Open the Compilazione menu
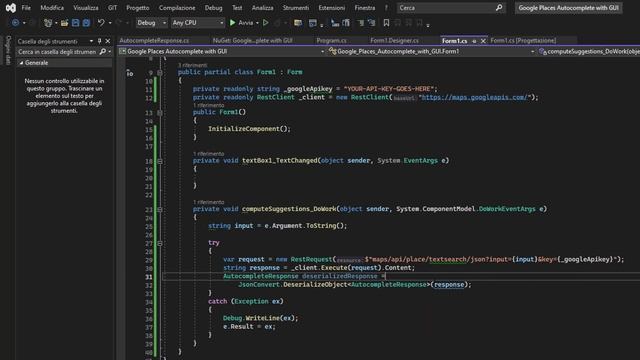 [177, 8]
